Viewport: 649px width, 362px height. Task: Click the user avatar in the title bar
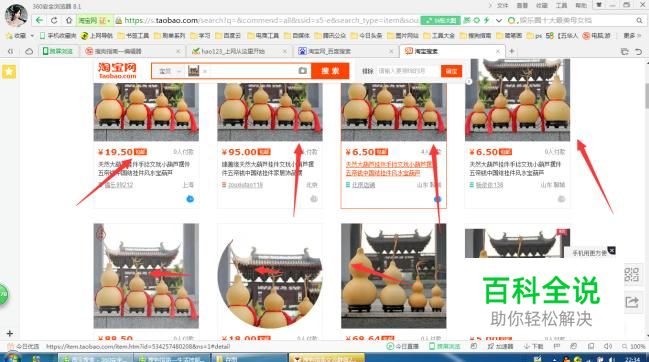click(x=16, y=15)
